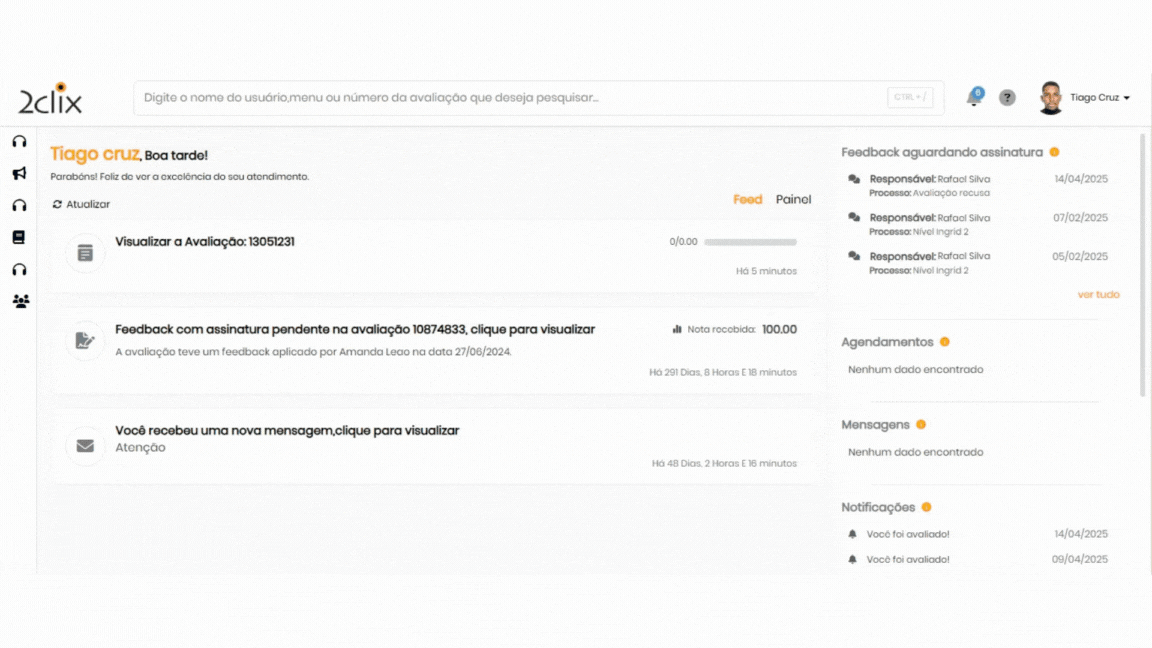Open feedback with process Avaliação recusa dated 14/04/2025

[930, 185]
